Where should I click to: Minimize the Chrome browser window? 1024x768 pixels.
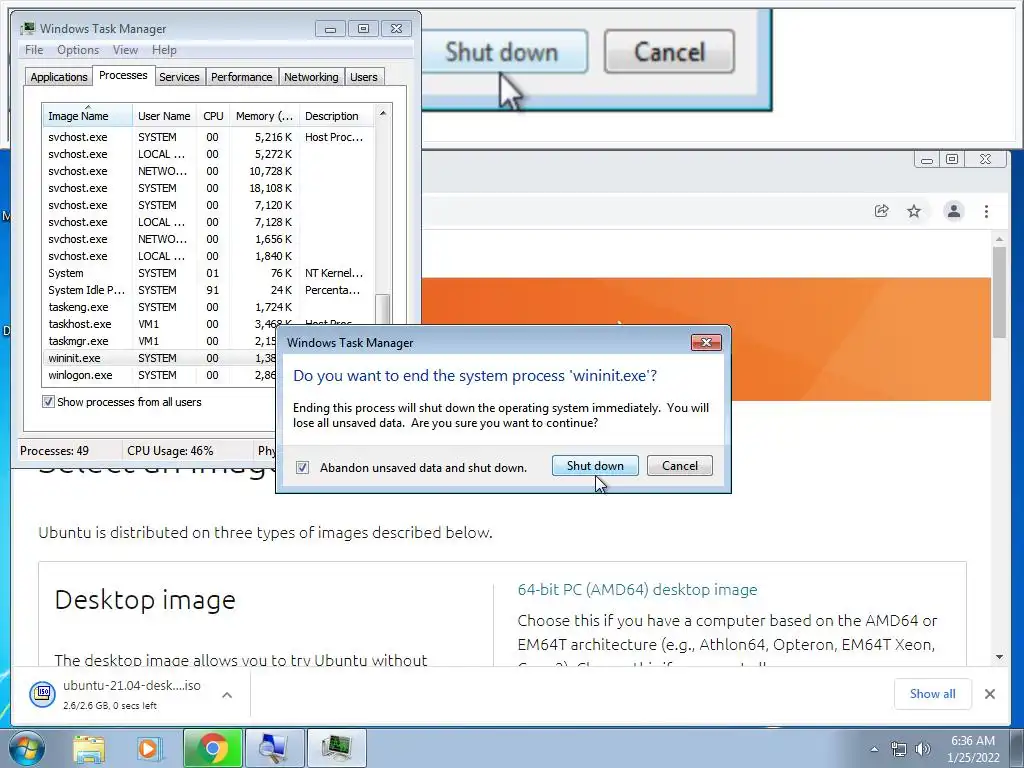pyautogui.click(x=926, y=159)
